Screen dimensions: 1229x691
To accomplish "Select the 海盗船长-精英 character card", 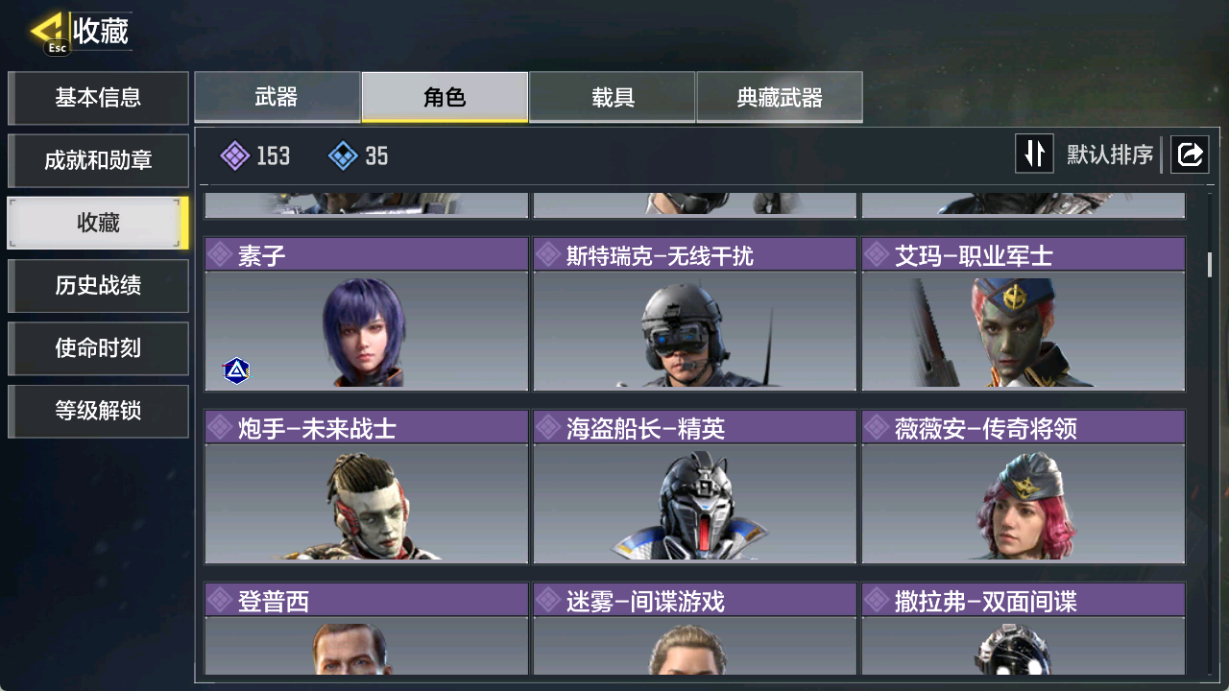I will (x=695, y=487).
